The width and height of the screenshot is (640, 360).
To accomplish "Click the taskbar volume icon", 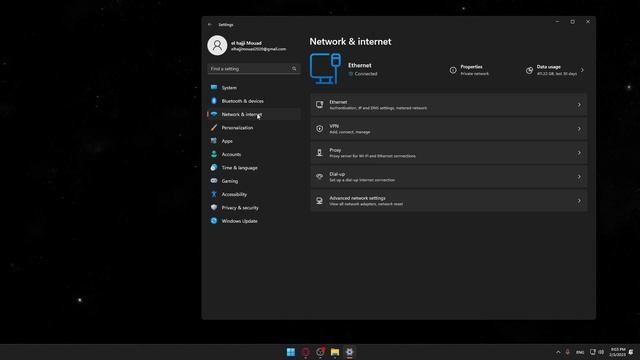I will [x=601, y=352].
